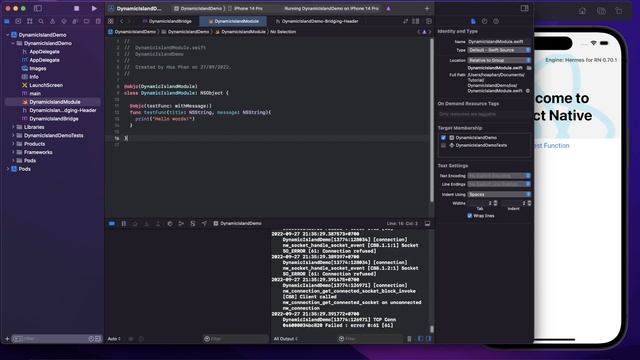Switch to the DynamicIslandModule tab
Image resolution: width=640 pixels, height=360 pixels.
[x=233, y=21]
